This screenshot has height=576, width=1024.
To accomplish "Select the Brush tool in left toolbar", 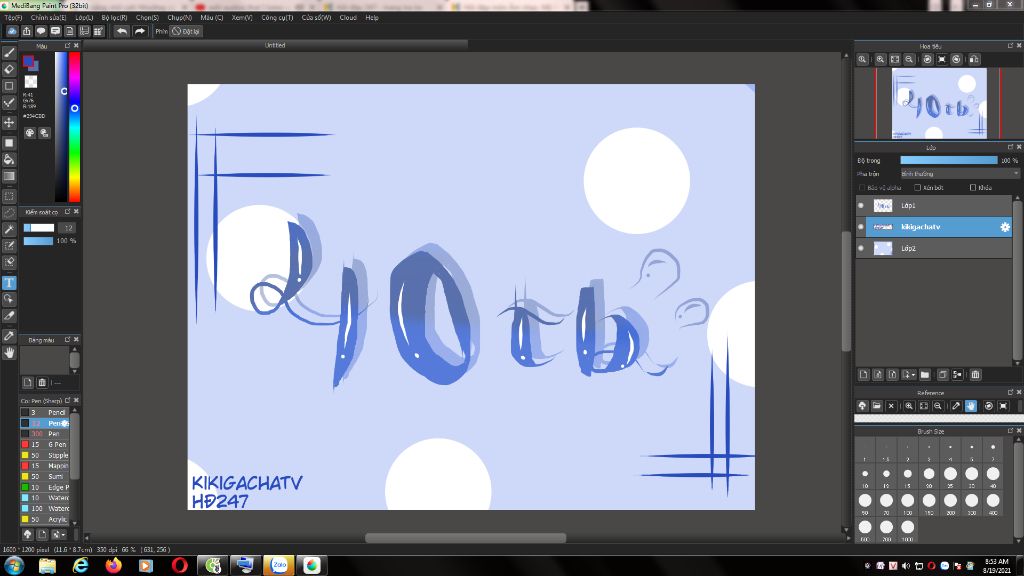I will click(9, 53).
